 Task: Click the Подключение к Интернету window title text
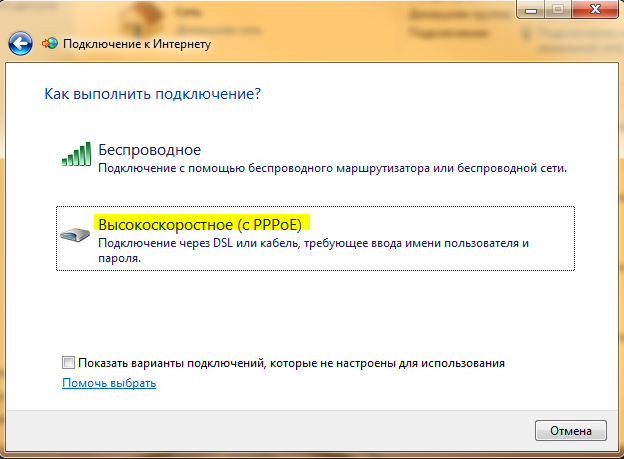pos(137,45)
